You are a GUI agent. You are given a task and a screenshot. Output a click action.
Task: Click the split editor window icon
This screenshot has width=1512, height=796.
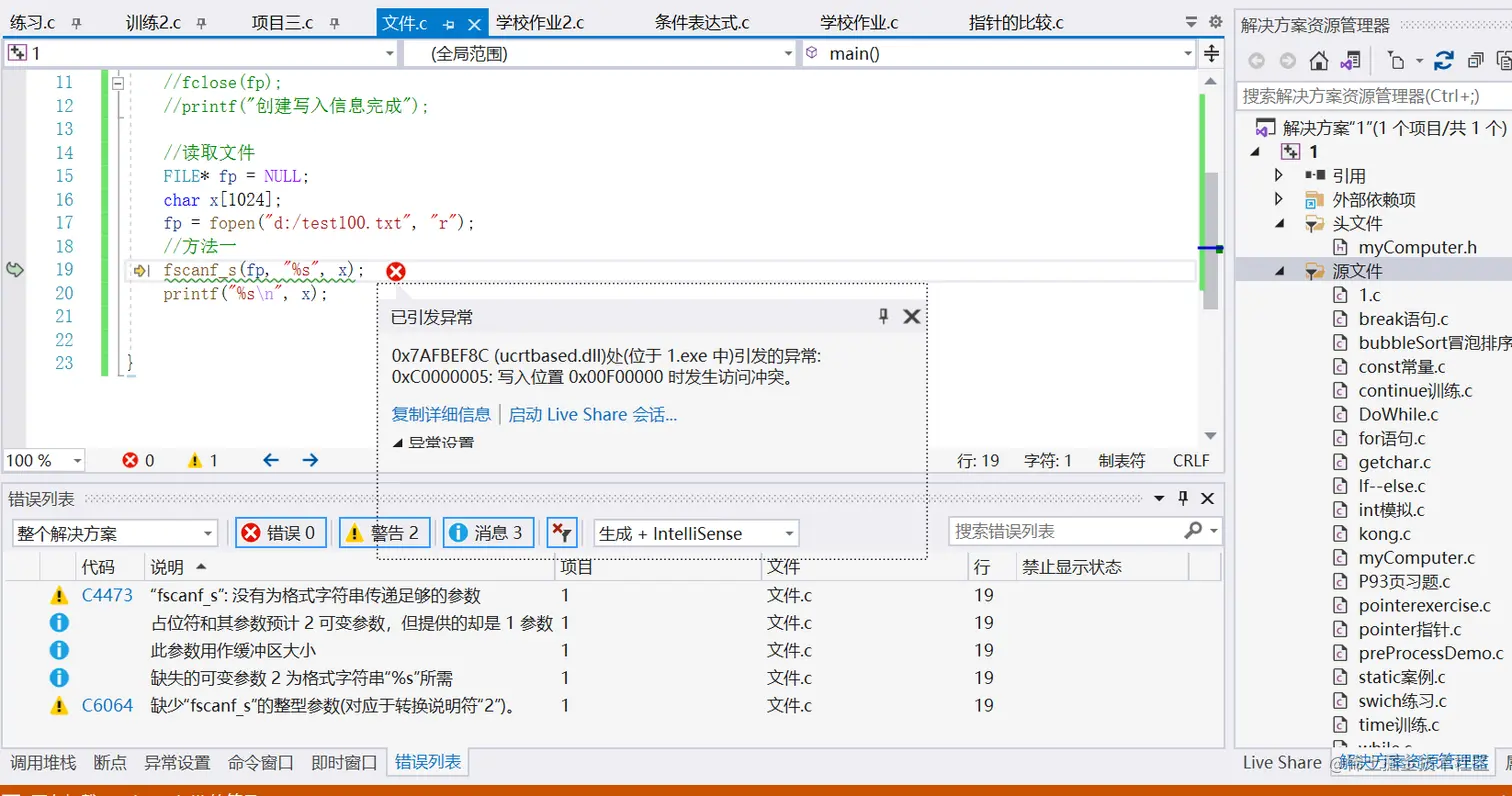point(1212,53)
